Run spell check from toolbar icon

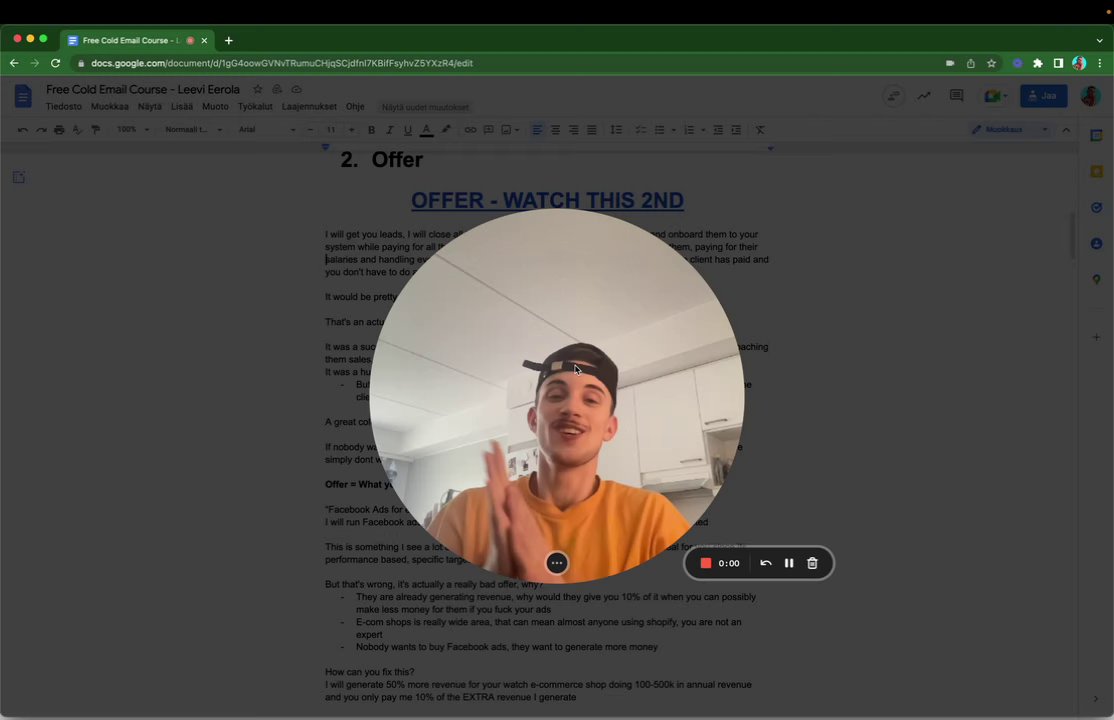tap(77, 130)
